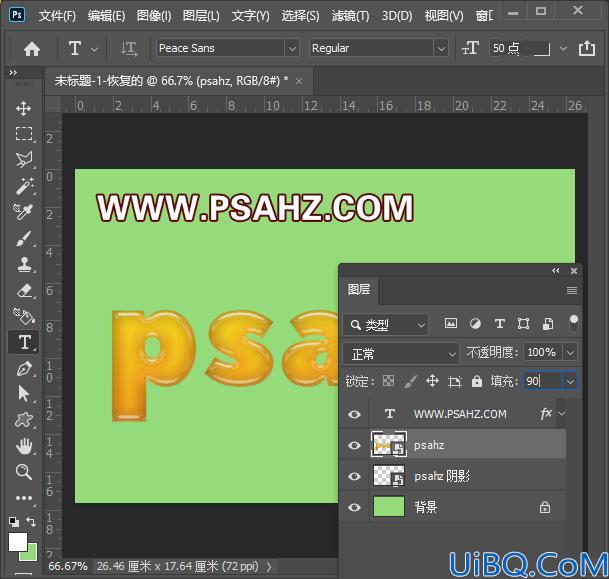Open the Edit Toolbar three-dots button
The width and height of the screenshot is (609, 579).
click(x=24, y=498)
